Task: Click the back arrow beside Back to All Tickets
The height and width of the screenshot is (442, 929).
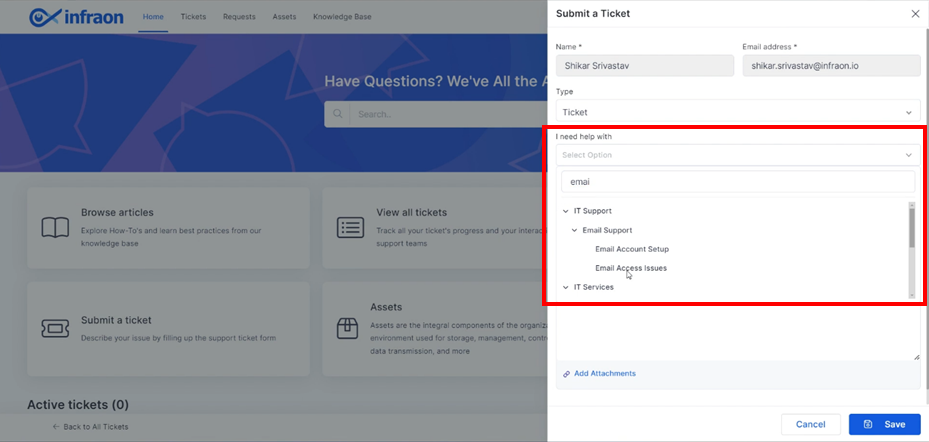Action: click(56, 427)
